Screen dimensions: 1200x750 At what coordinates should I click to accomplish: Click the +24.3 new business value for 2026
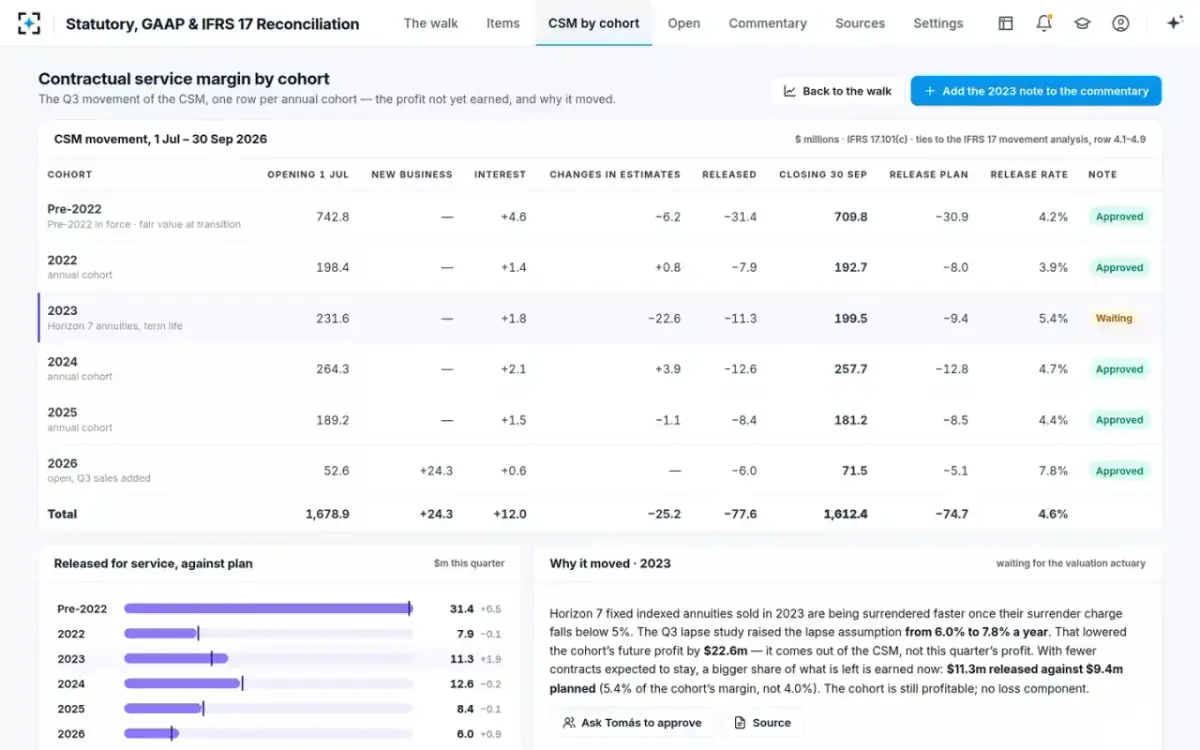tap(435, 471)
